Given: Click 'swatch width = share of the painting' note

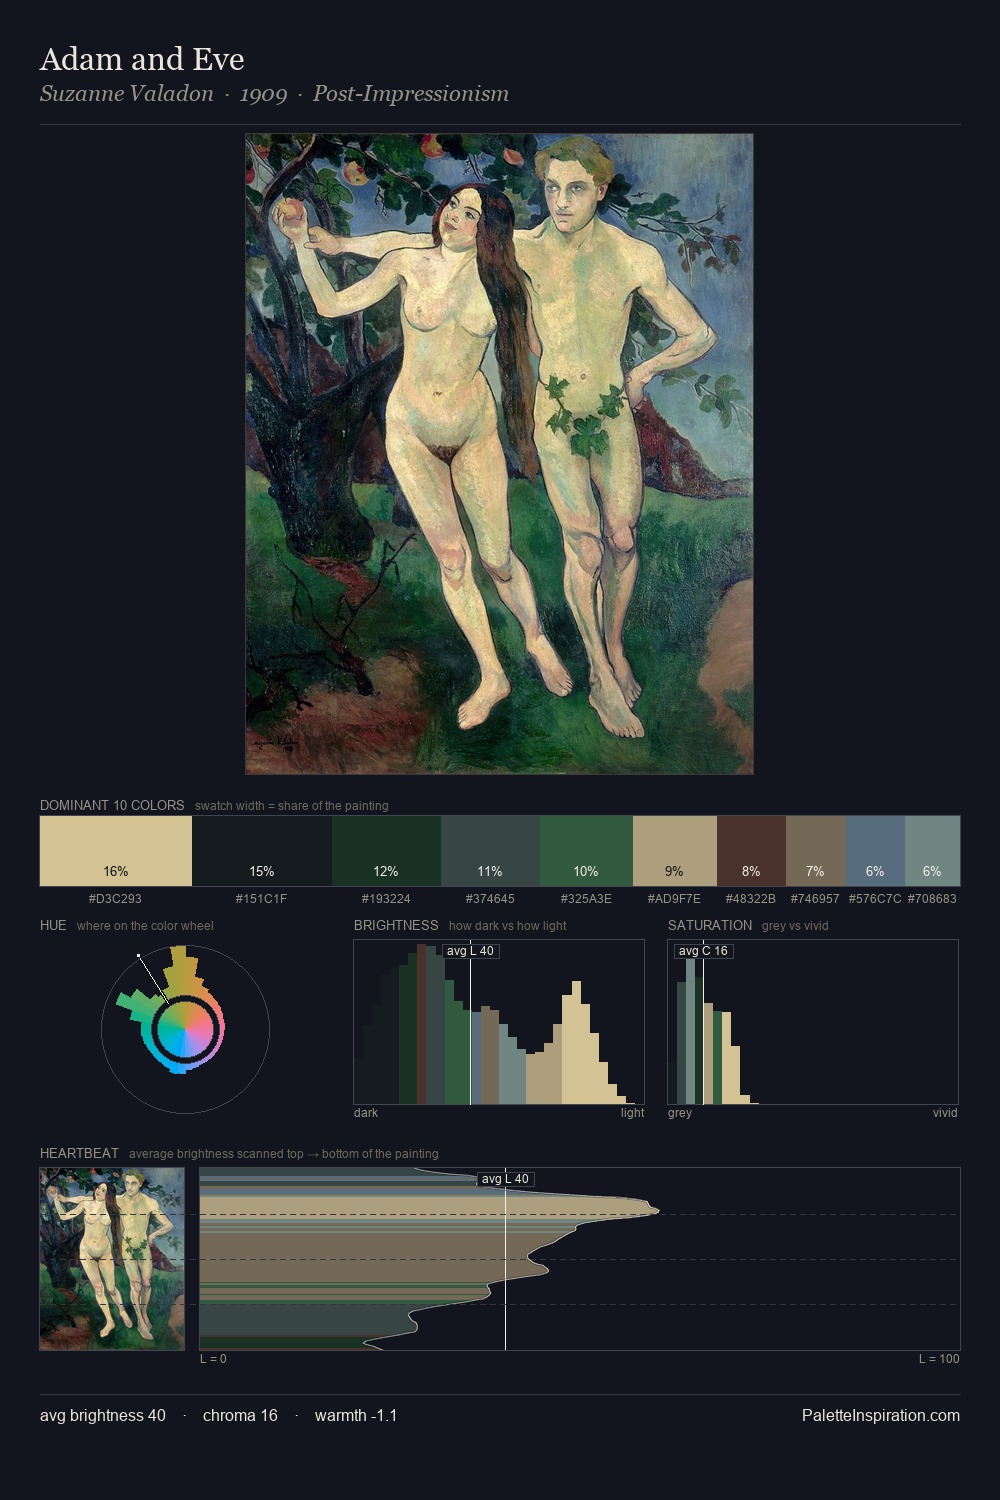Looking at the screenshot, I should click(x=292, y=806).
